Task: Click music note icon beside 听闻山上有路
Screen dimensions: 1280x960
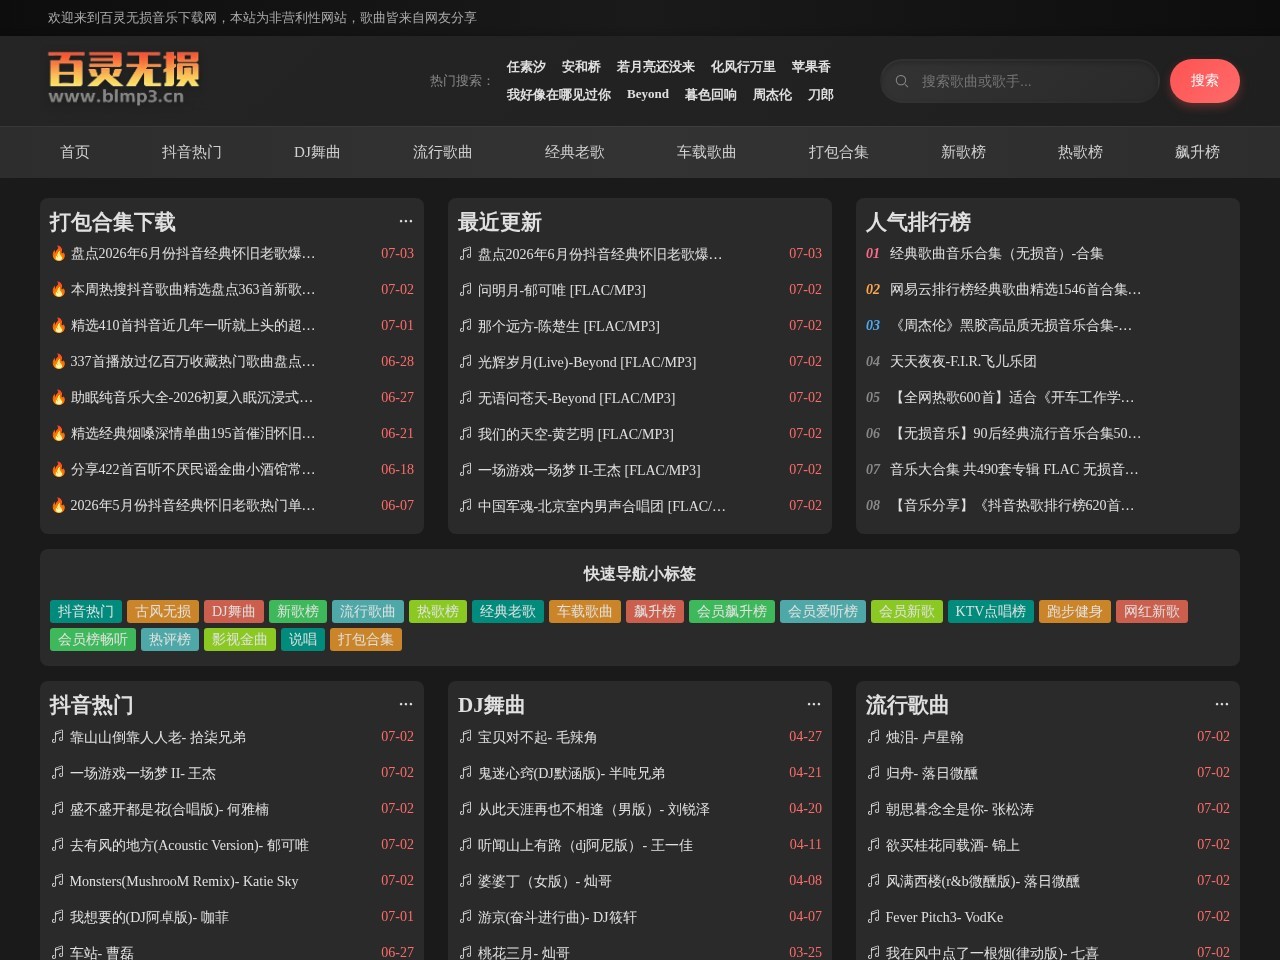Action: pos(465,844)
